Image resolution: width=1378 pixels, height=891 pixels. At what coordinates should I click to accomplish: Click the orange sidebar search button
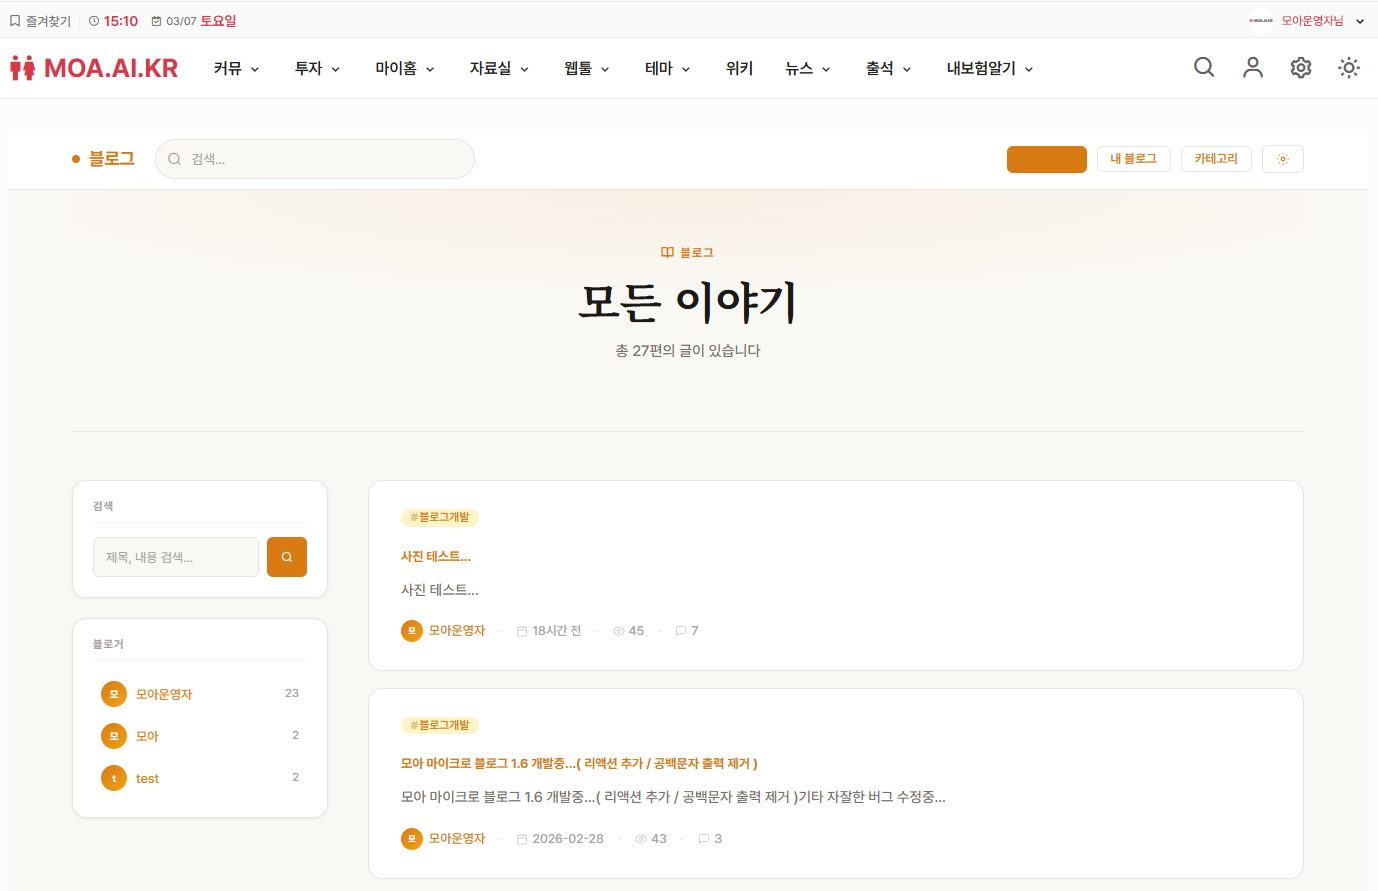pos(286,557)
